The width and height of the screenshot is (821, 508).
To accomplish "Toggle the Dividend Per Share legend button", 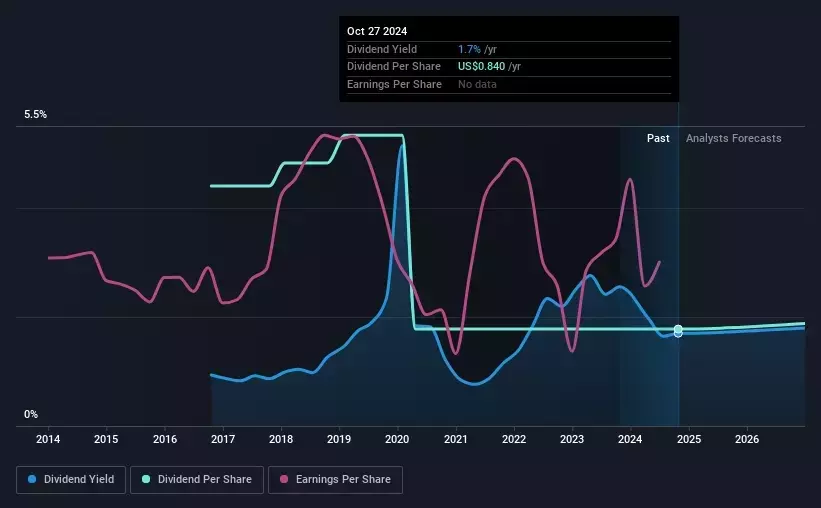I will 197,480.
